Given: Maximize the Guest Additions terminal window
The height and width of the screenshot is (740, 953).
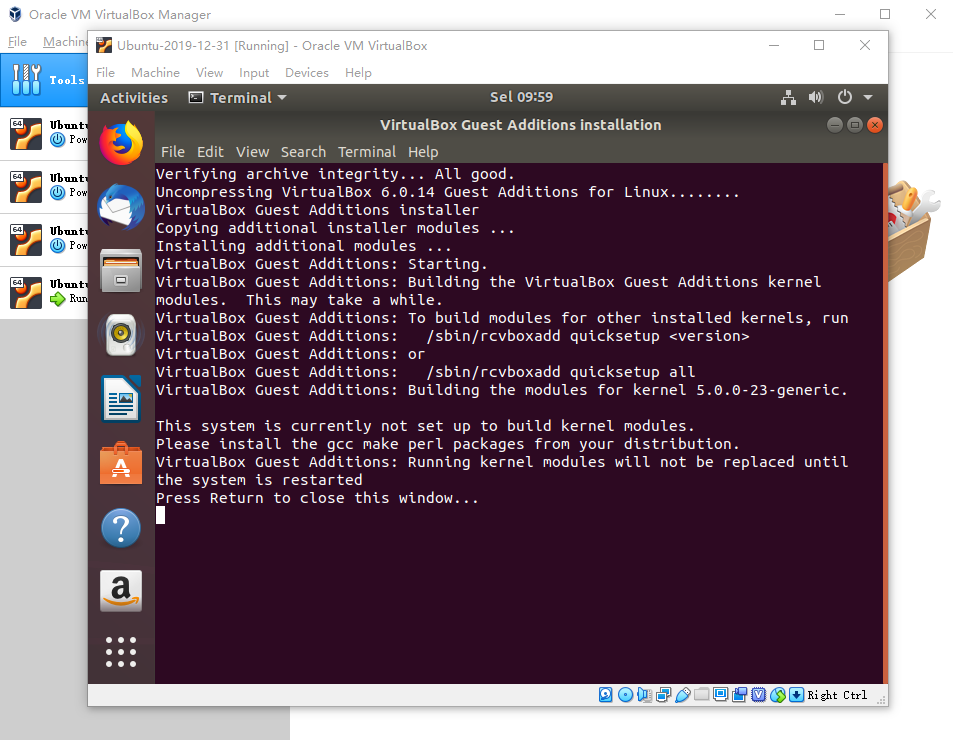Looking at the screenshot, I should pos(855,125).
